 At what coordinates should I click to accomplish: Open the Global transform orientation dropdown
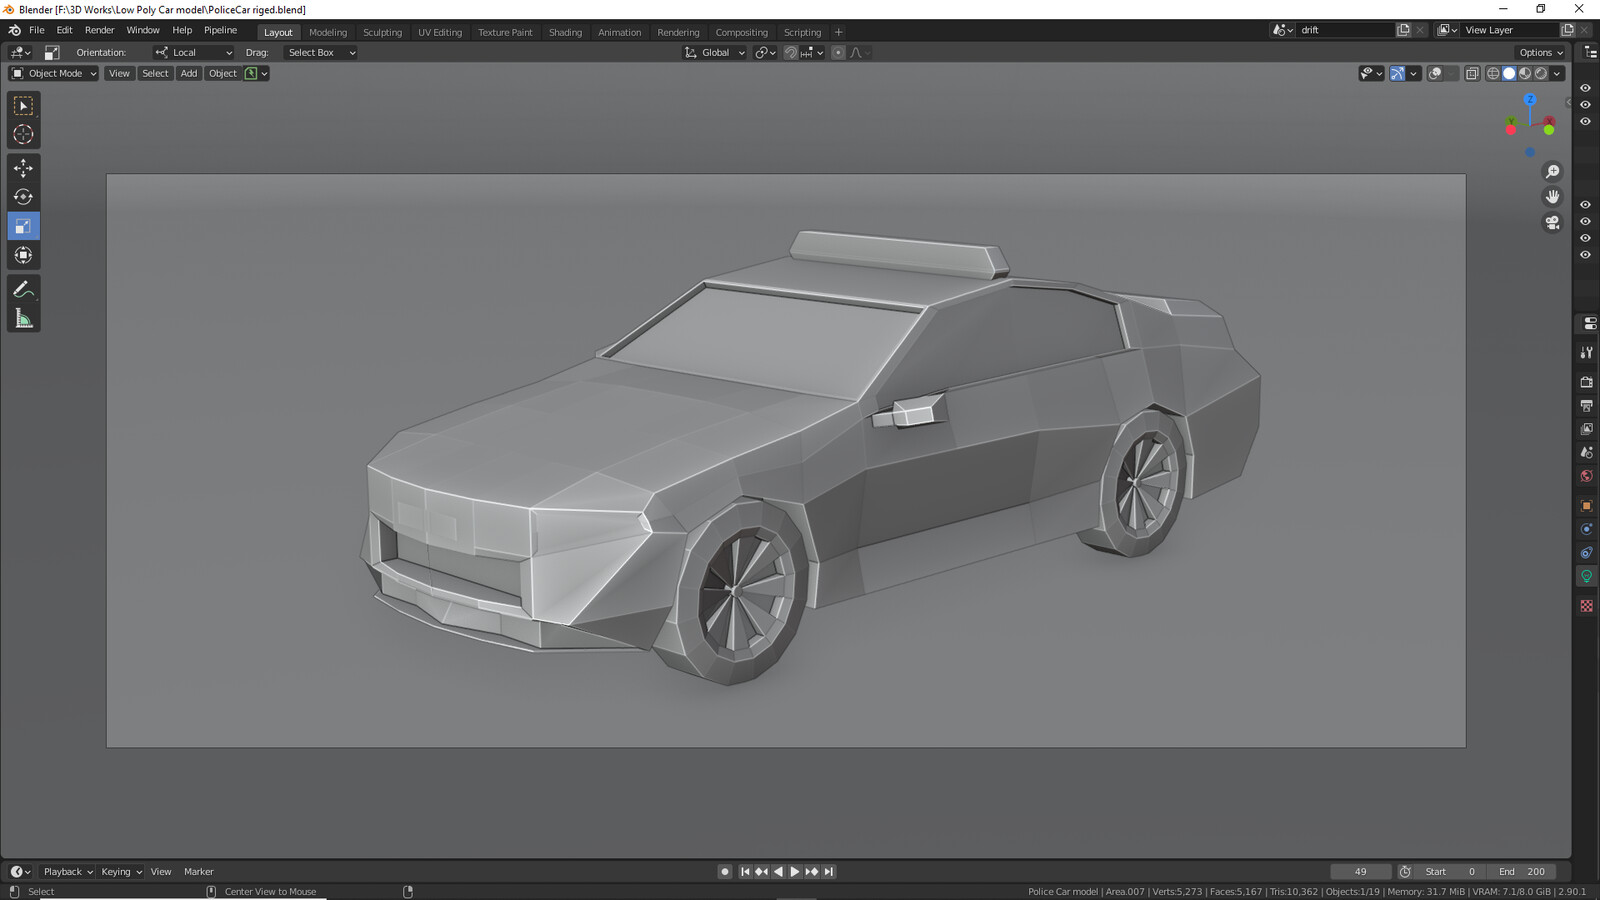pos(714,52)
